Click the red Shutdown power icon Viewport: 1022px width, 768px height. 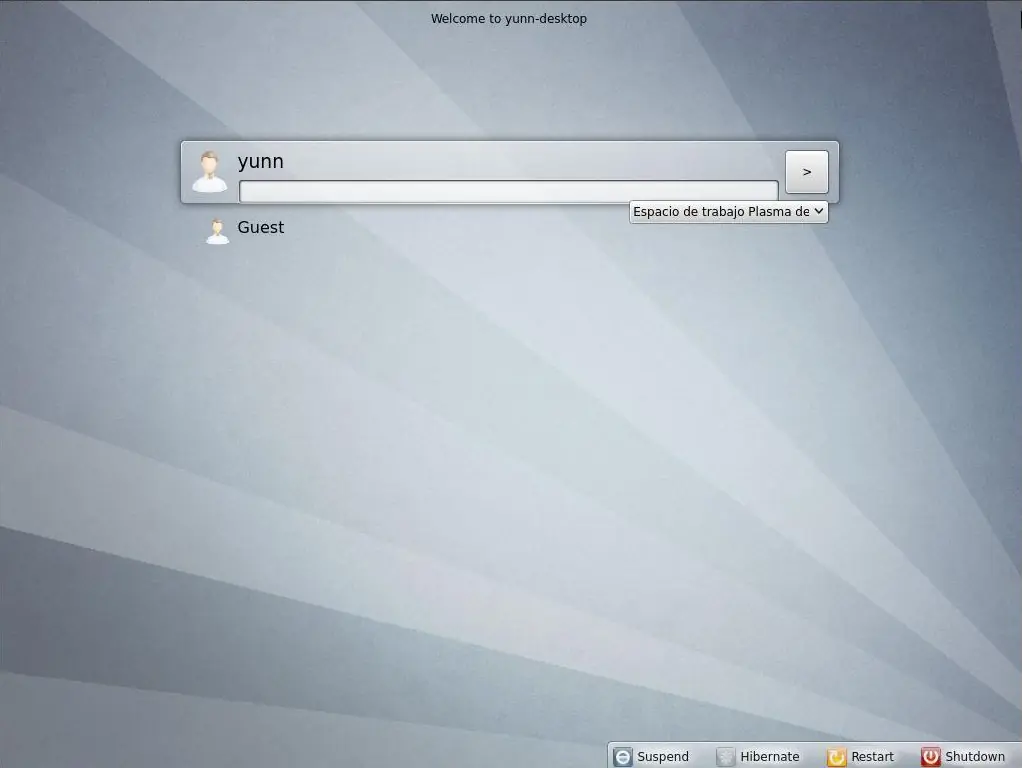pyautogui.click(x=930, y=756)
